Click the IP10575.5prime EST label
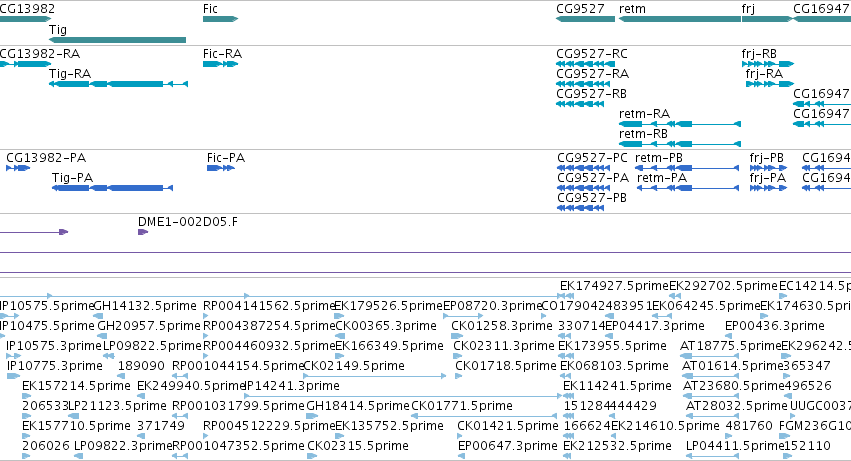This screenshot has height=461, width=851. tap(47, 306)
